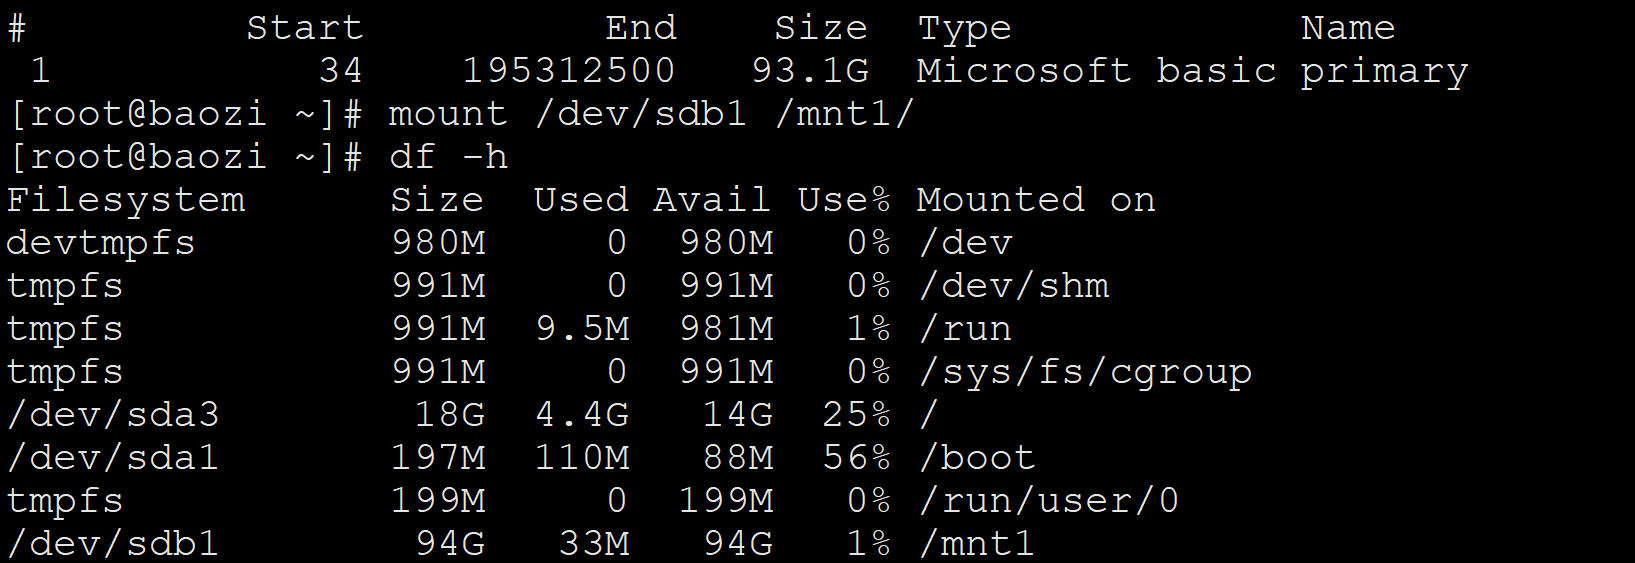Click the 93.1G partition size value

(x=810, y=71)
